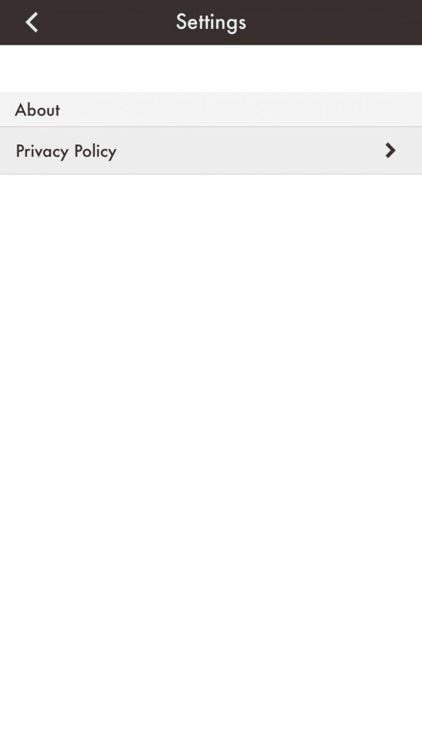View Privacy Policy under the About section

(211, 151)
